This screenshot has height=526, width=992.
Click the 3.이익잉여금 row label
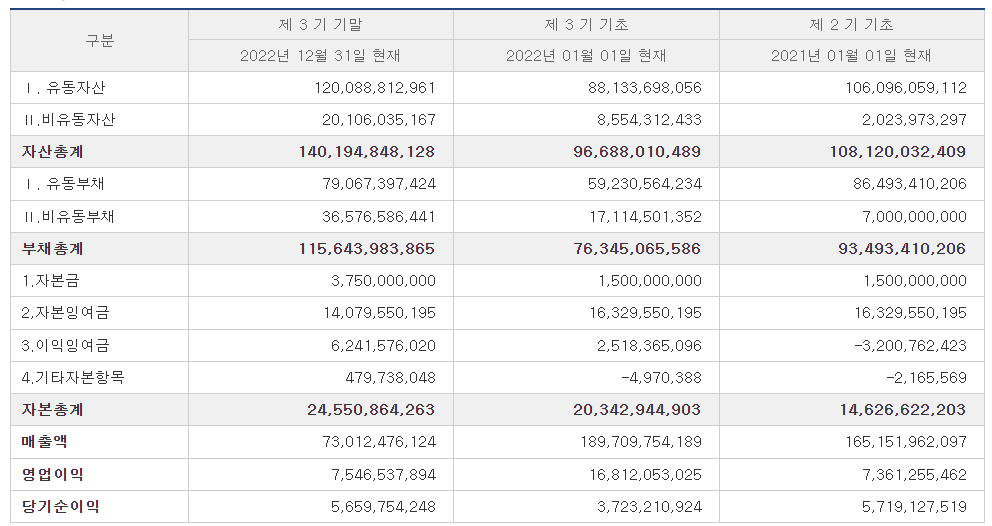[x=66, y=346]
